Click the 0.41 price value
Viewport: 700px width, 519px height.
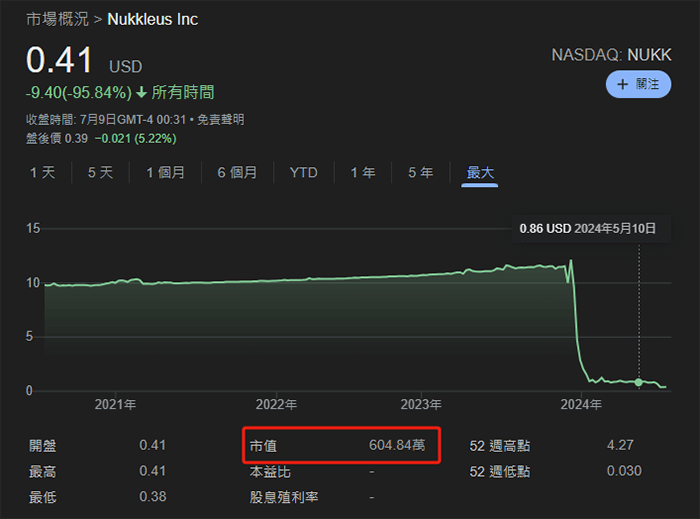(59, 60)
